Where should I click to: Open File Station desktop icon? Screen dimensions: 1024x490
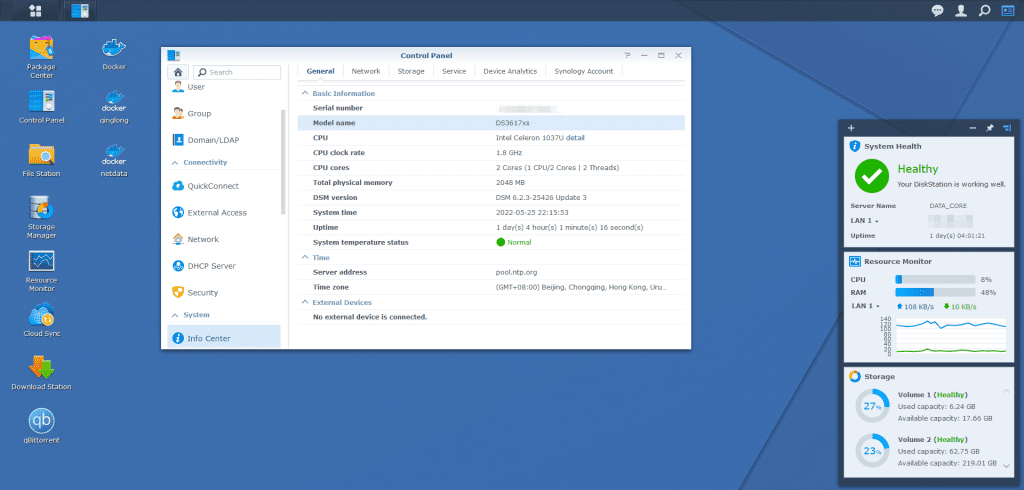[x=41, y=160]
